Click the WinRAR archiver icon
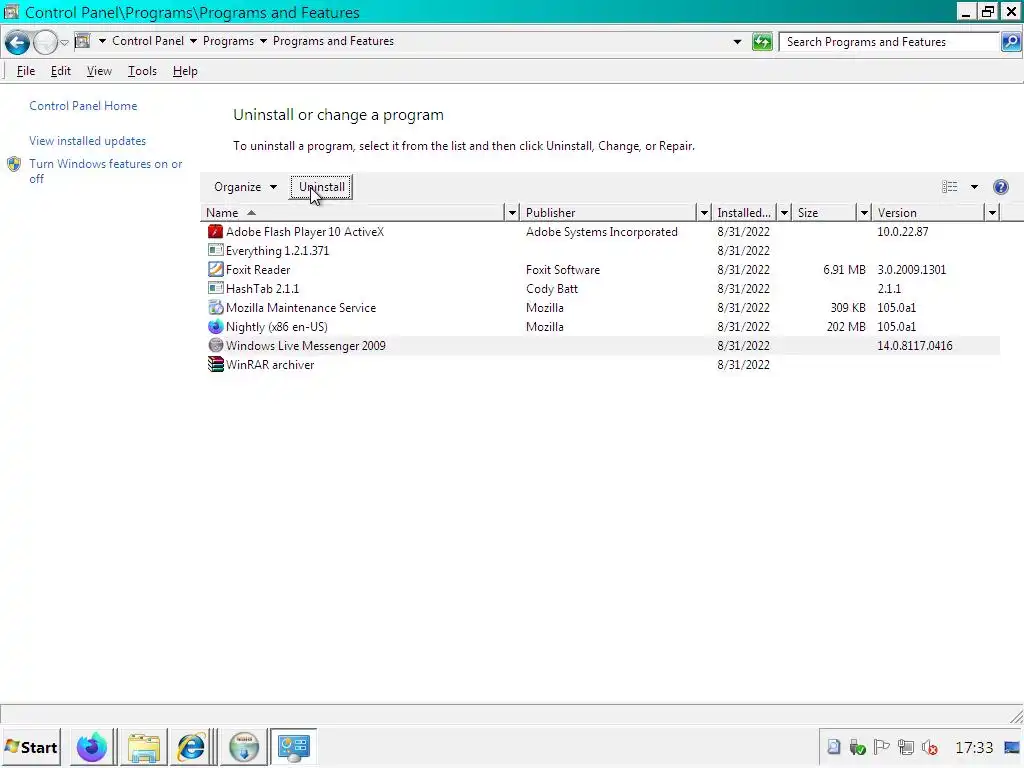1024x768 pixels. (x=215, y=364)
